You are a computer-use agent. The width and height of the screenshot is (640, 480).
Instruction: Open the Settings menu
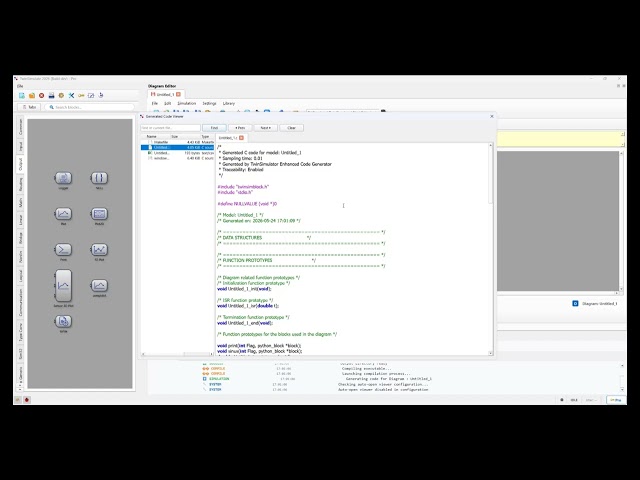[x=209, y=104]
